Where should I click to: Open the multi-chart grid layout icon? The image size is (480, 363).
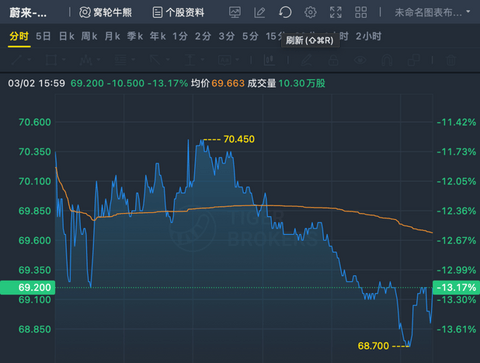tap(361, 13)
